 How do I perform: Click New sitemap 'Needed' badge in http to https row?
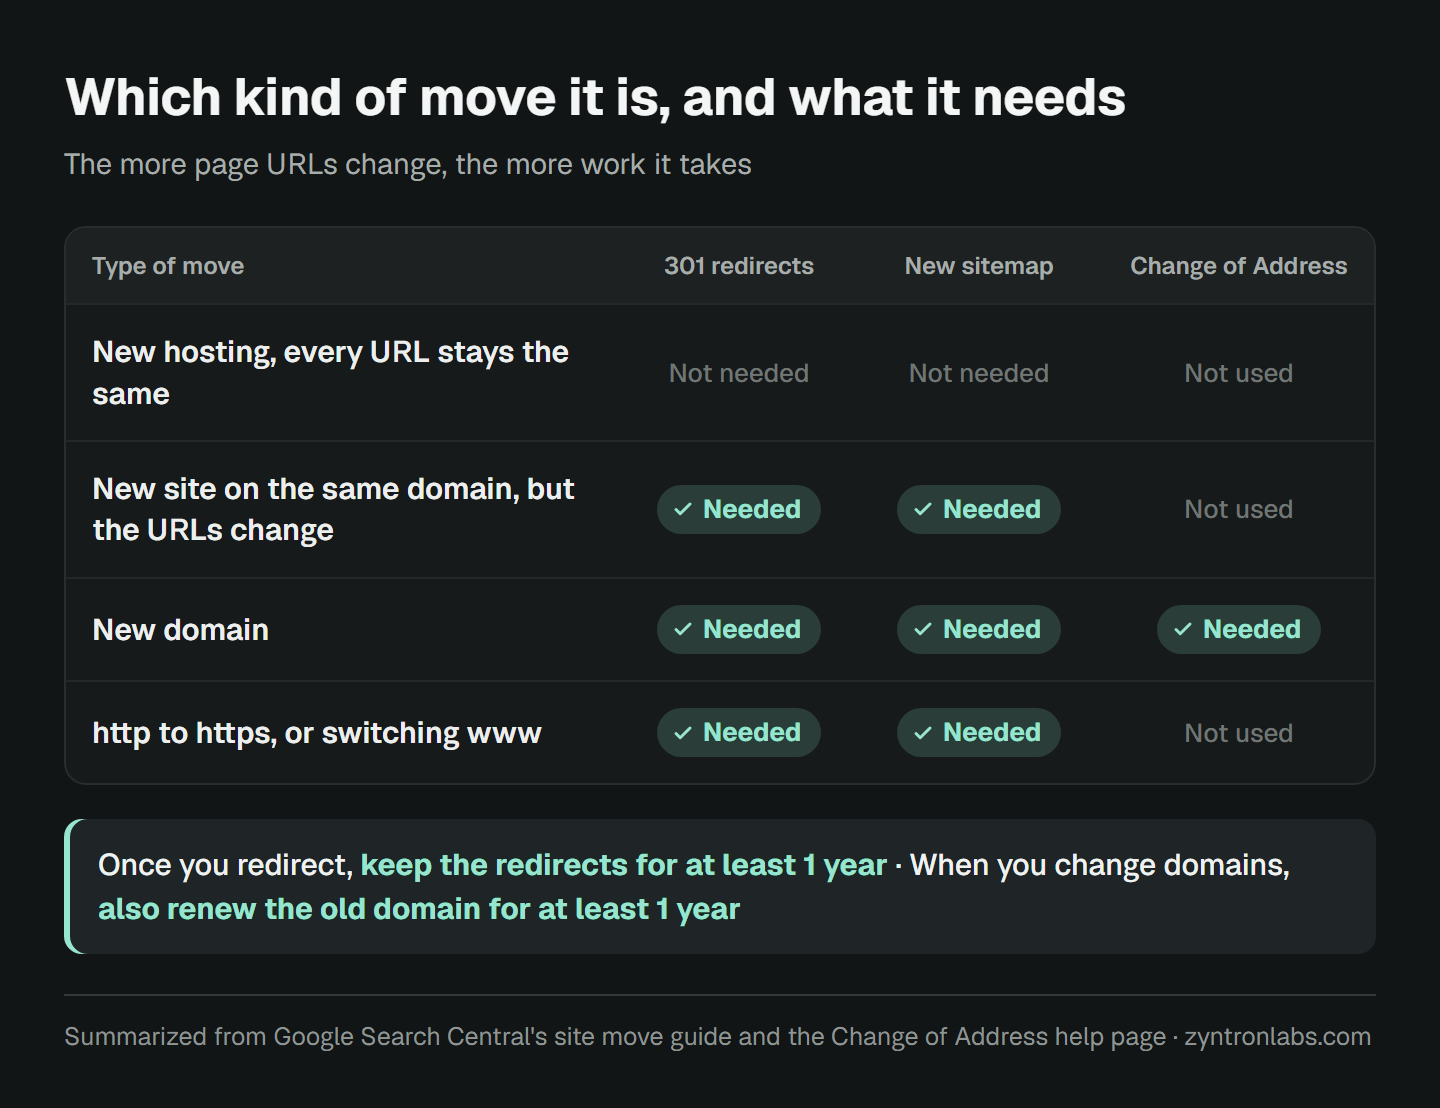tap(979, 733)
